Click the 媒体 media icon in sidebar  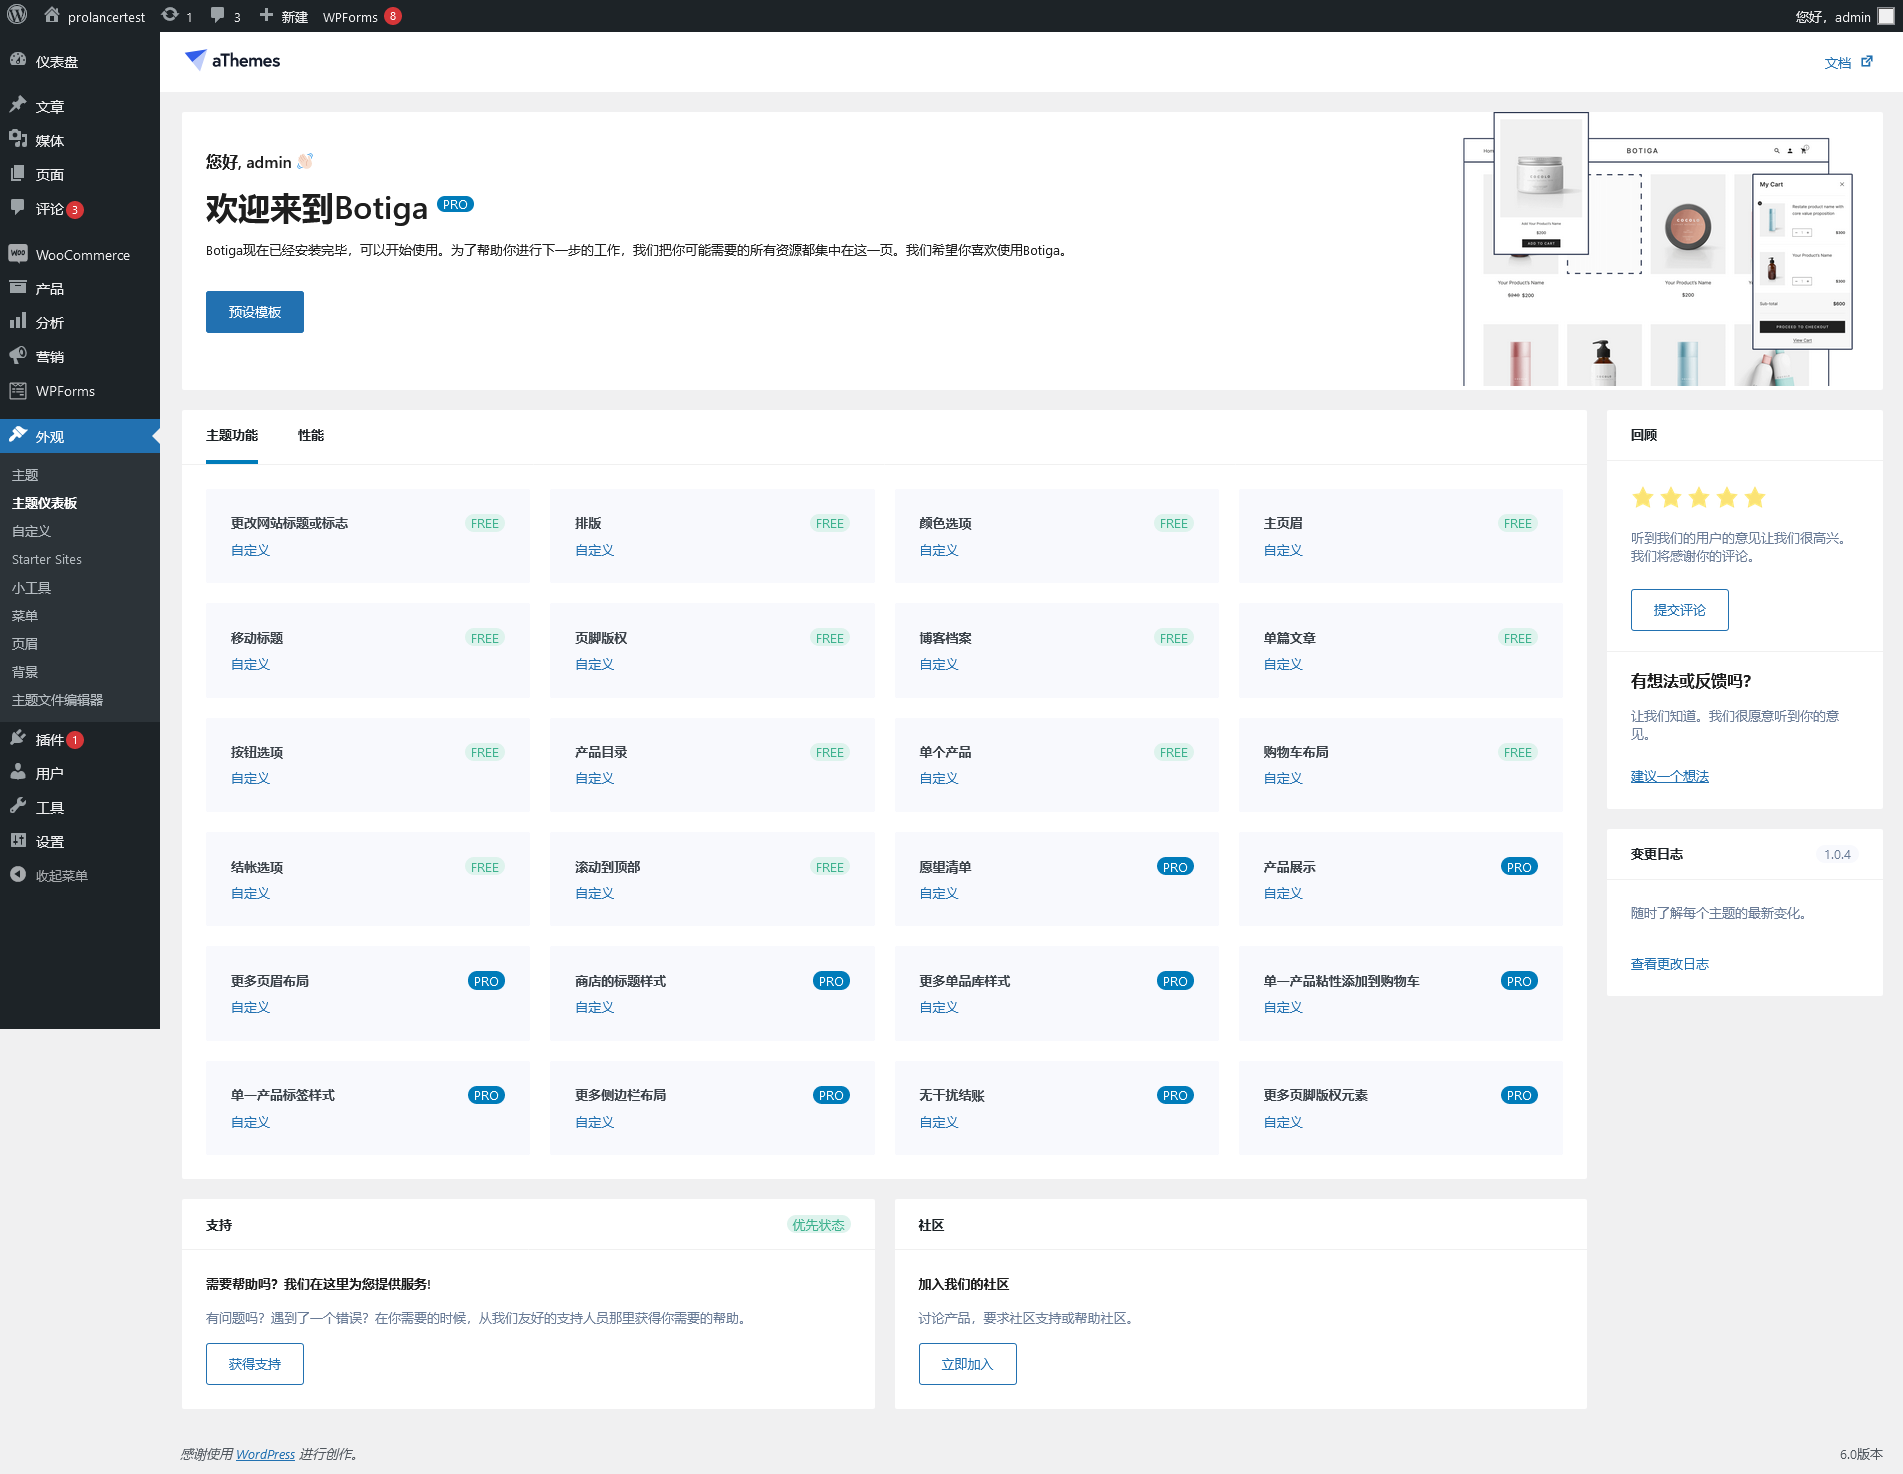click(18, 139)
